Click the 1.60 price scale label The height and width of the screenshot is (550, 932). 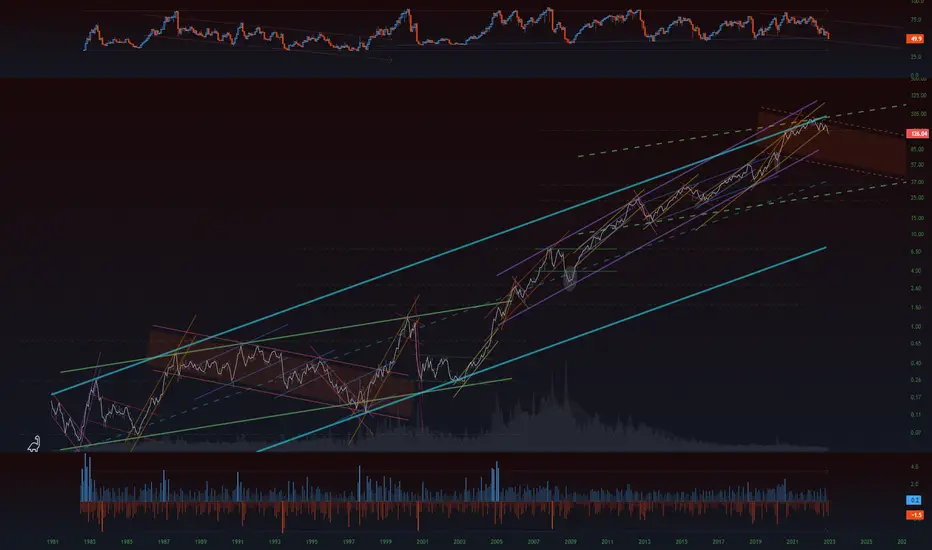click(x=916, y=308)
